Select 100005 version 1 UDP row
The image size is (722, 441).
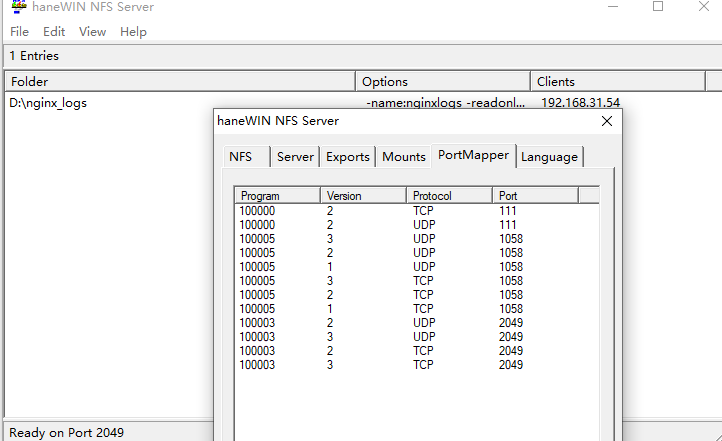pyautogui.click(x=417, y=267)
